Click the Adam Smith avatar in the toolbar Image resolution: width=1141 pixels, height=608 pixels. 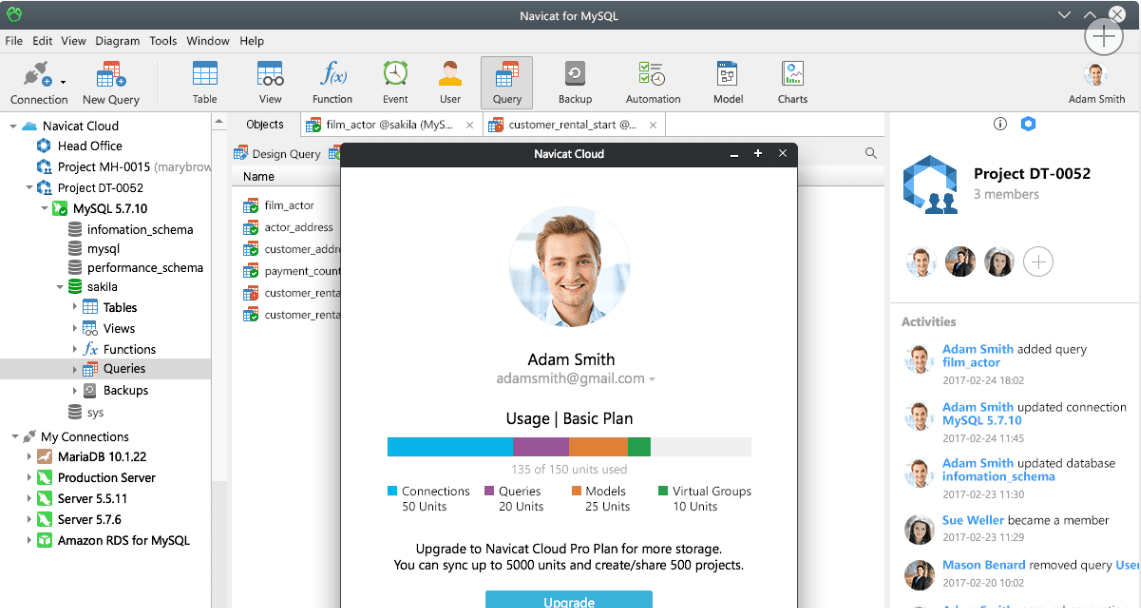click(1096, 75)
